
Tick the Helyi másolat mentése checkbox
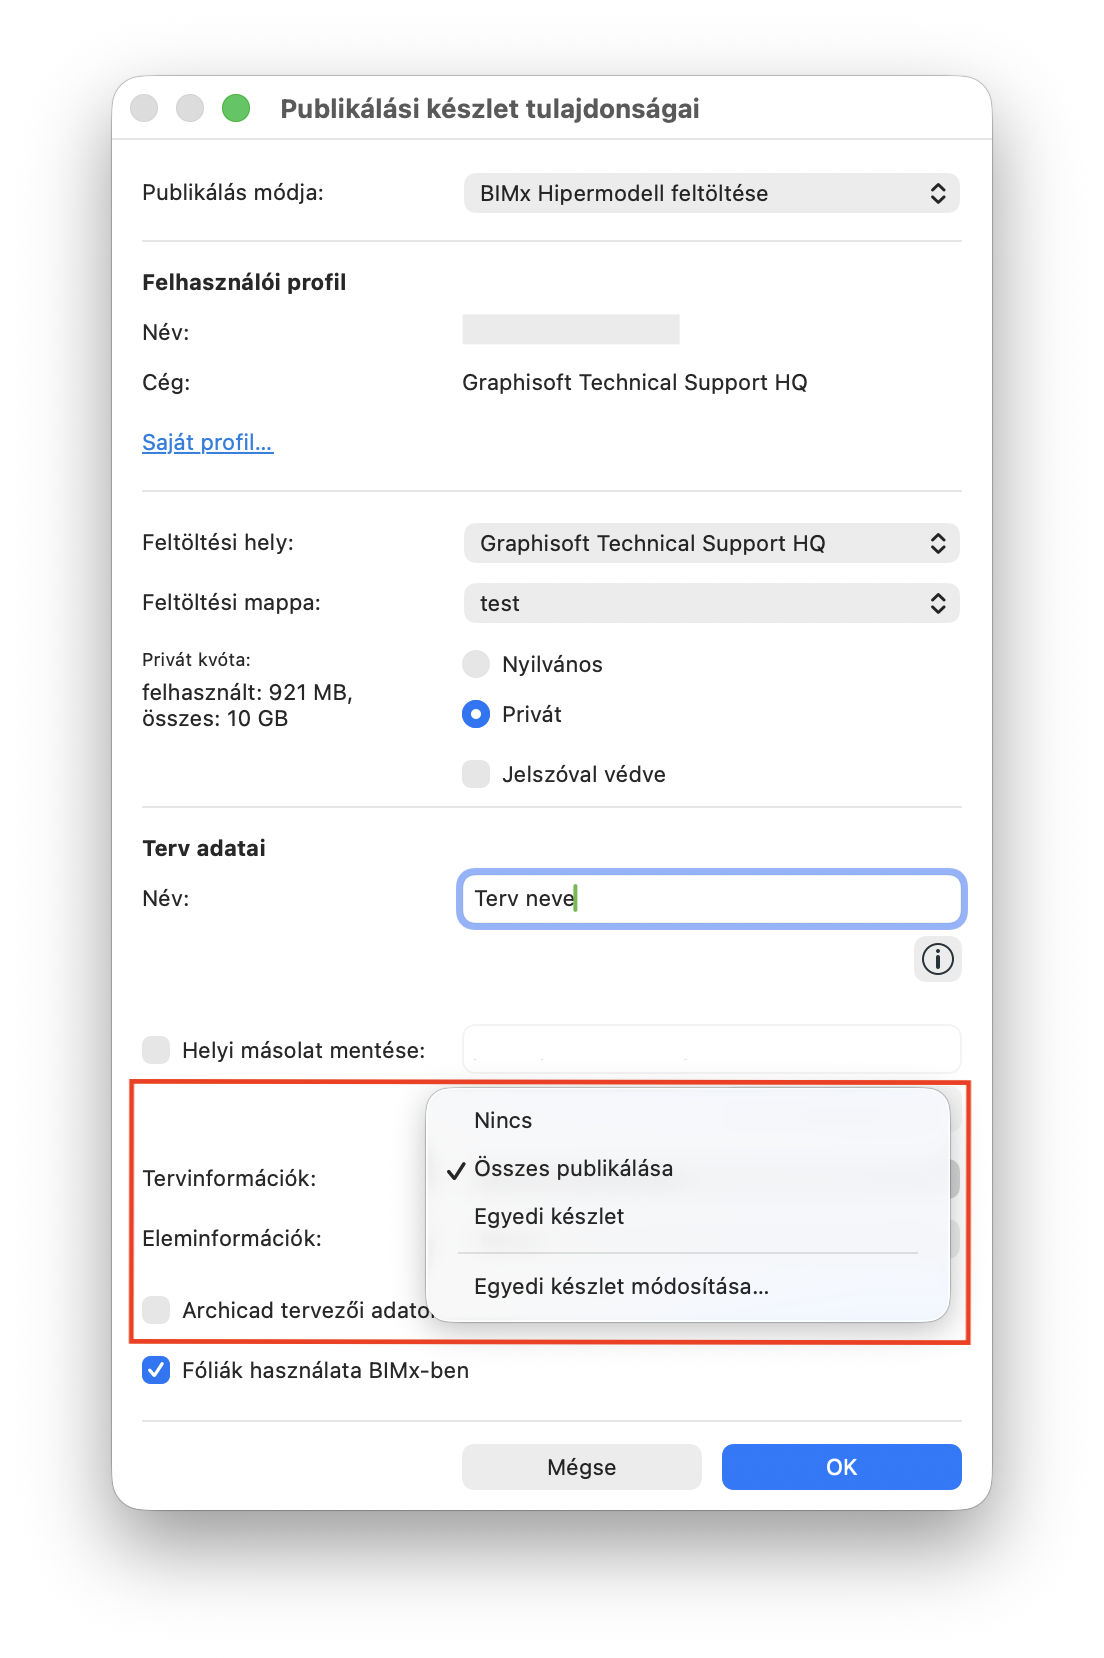156,1050
